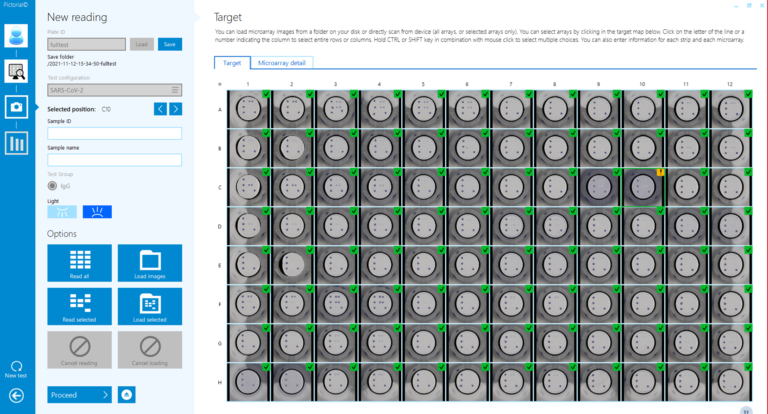Click the Load selected button
Screen dimensions: 768x414
tap(150, 306)
